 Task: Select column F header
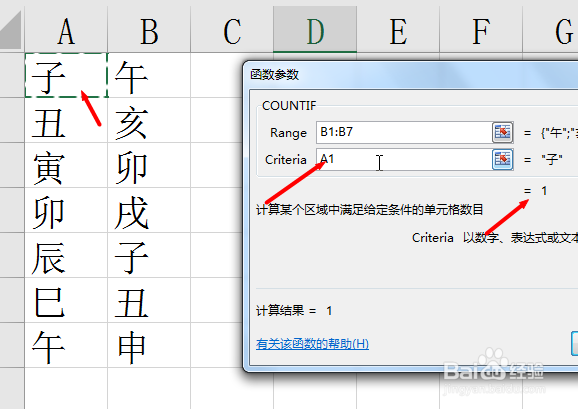point(481,29)
